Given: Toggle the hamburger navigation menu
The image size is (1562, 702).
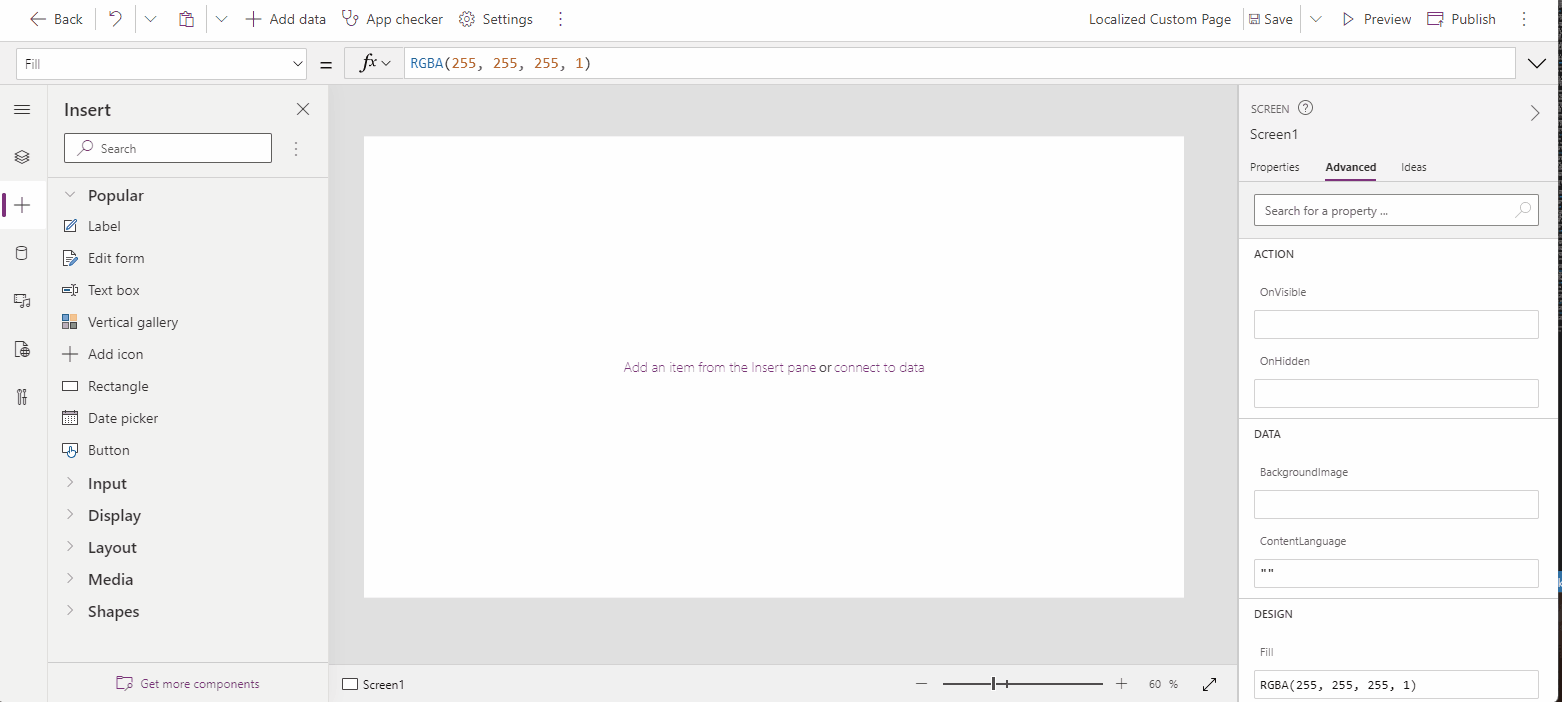Looking at the screenshot, I should click(x=22, y=109).
